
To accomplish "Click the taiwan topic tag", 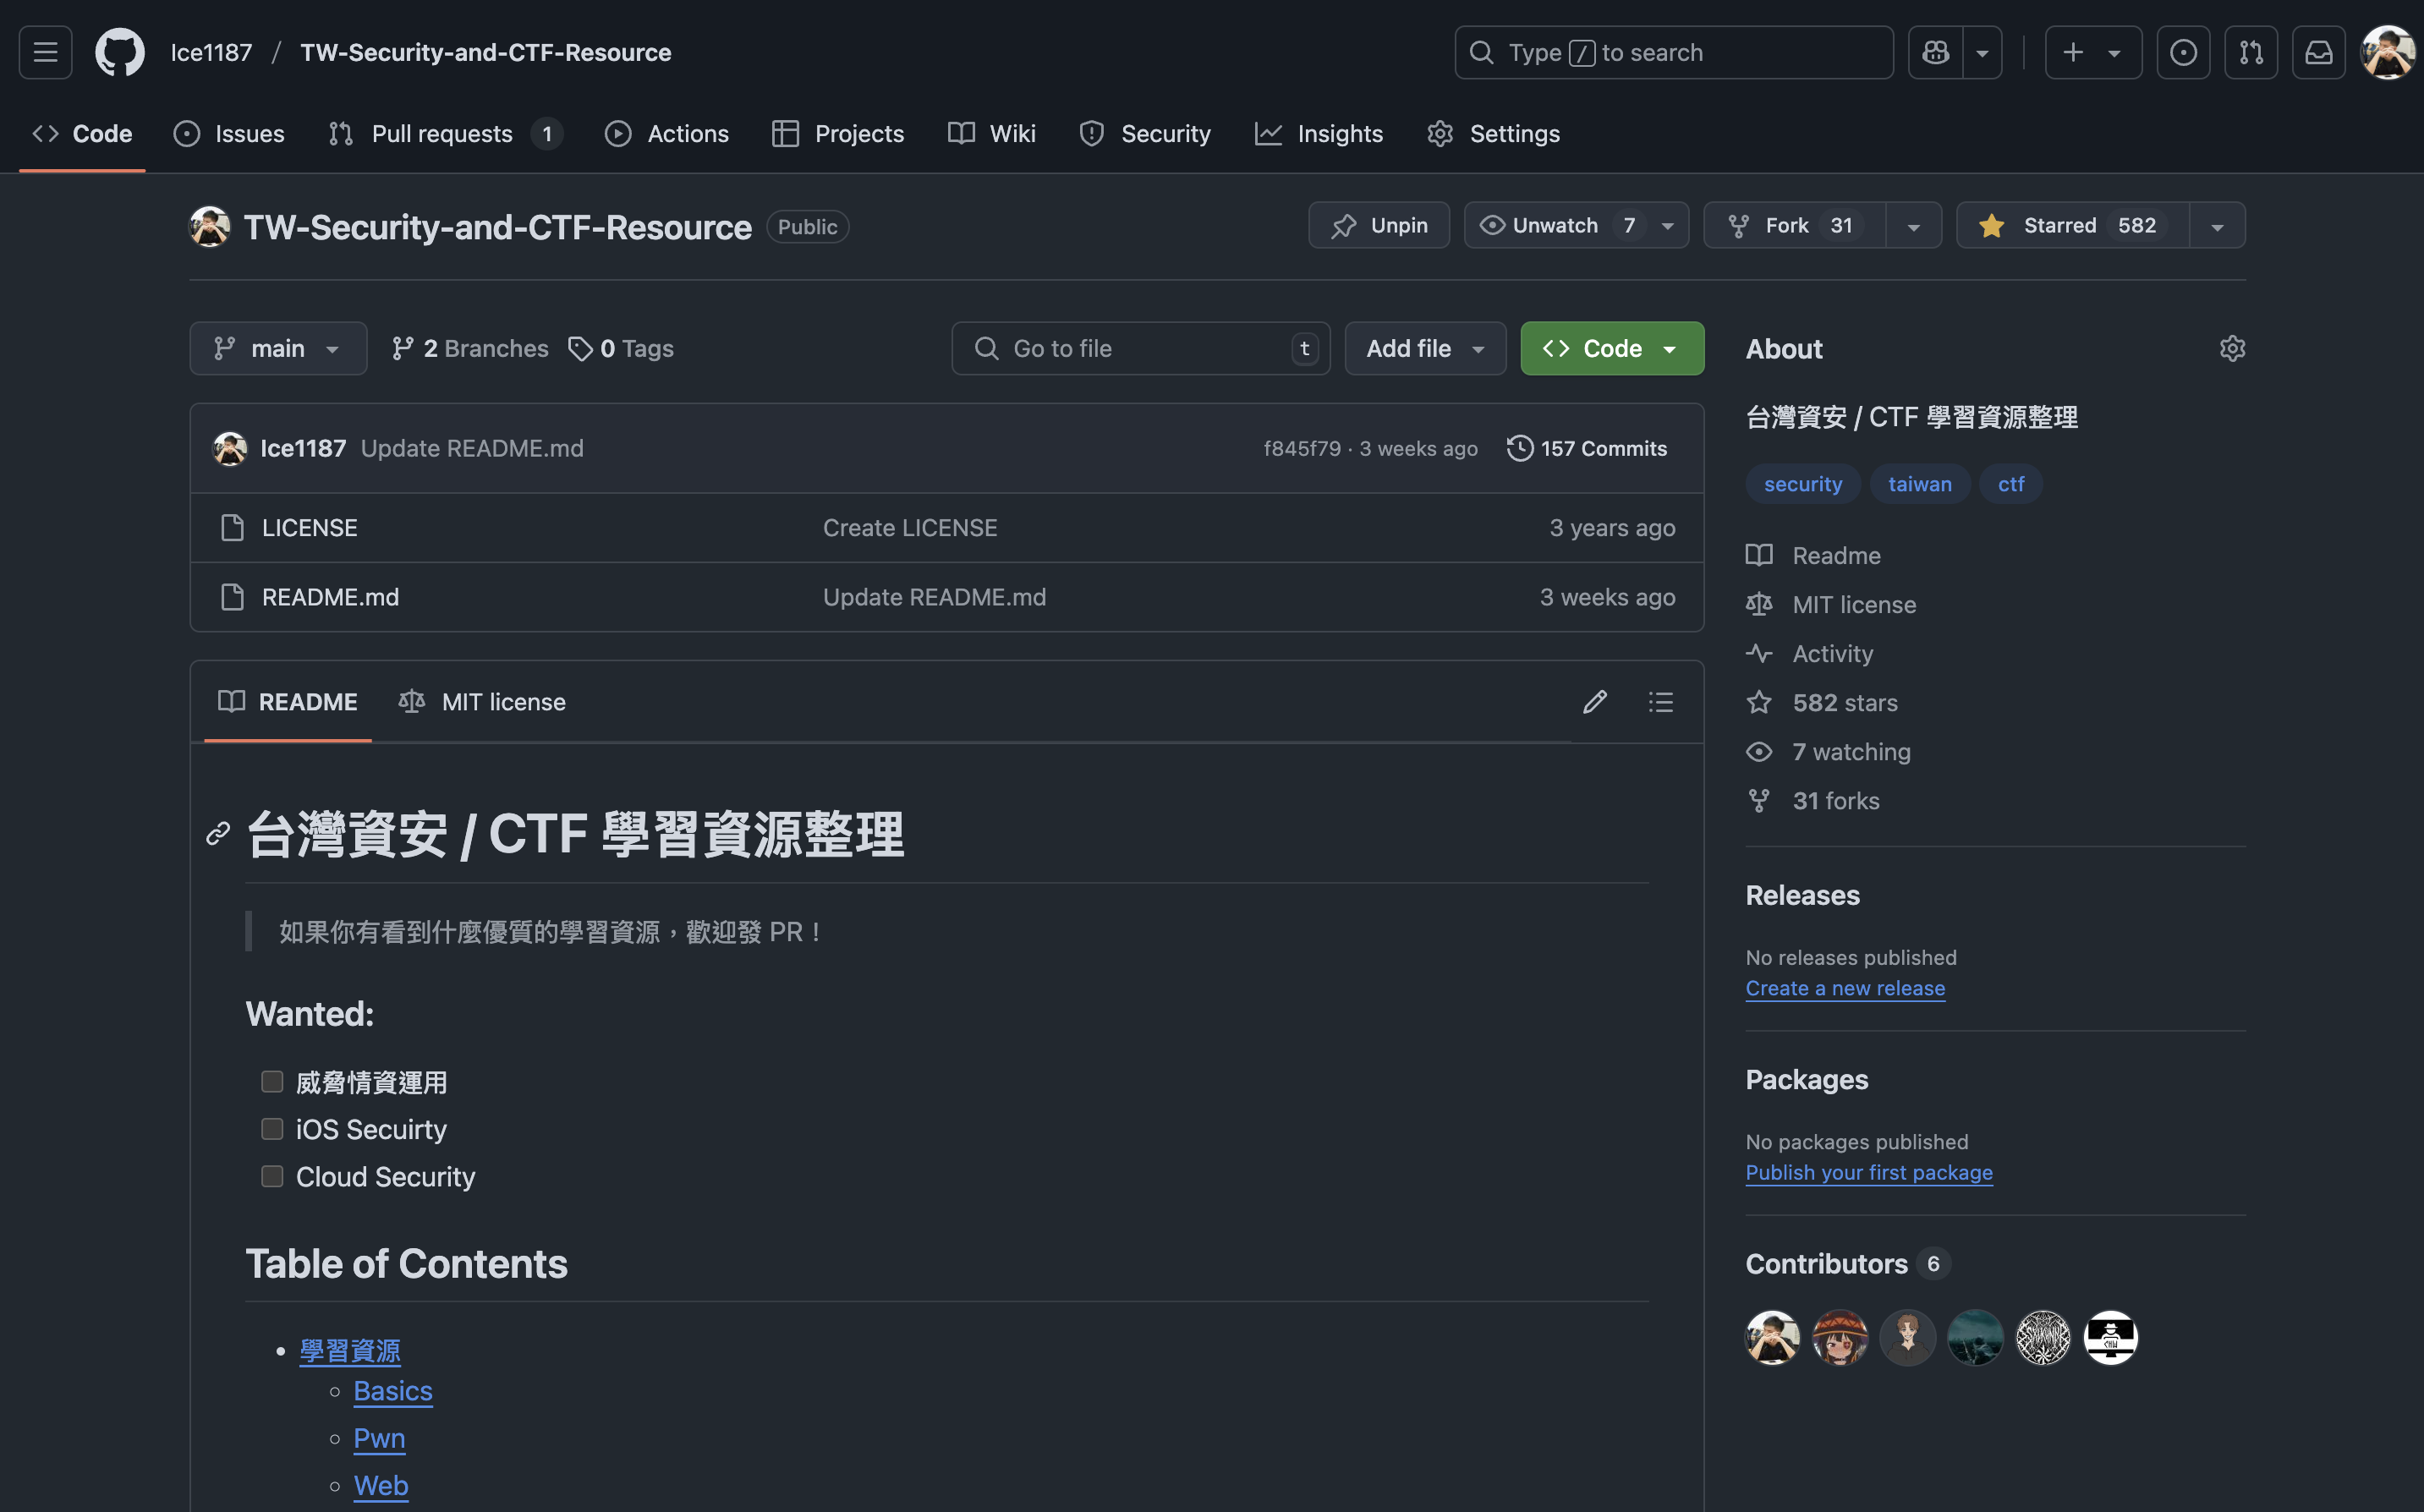I will point(1919,484).
